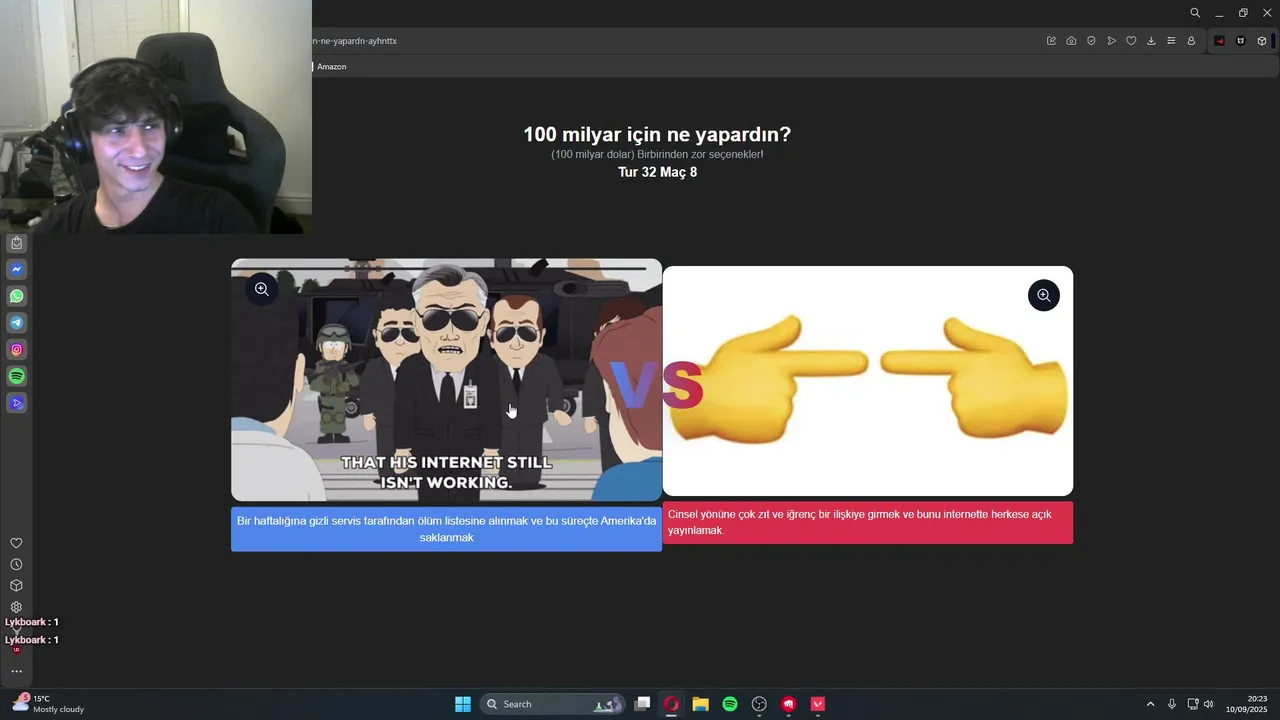1280x720 pixels.
Task: Open File Explorer from taskbar
Action: pos(701,704)
